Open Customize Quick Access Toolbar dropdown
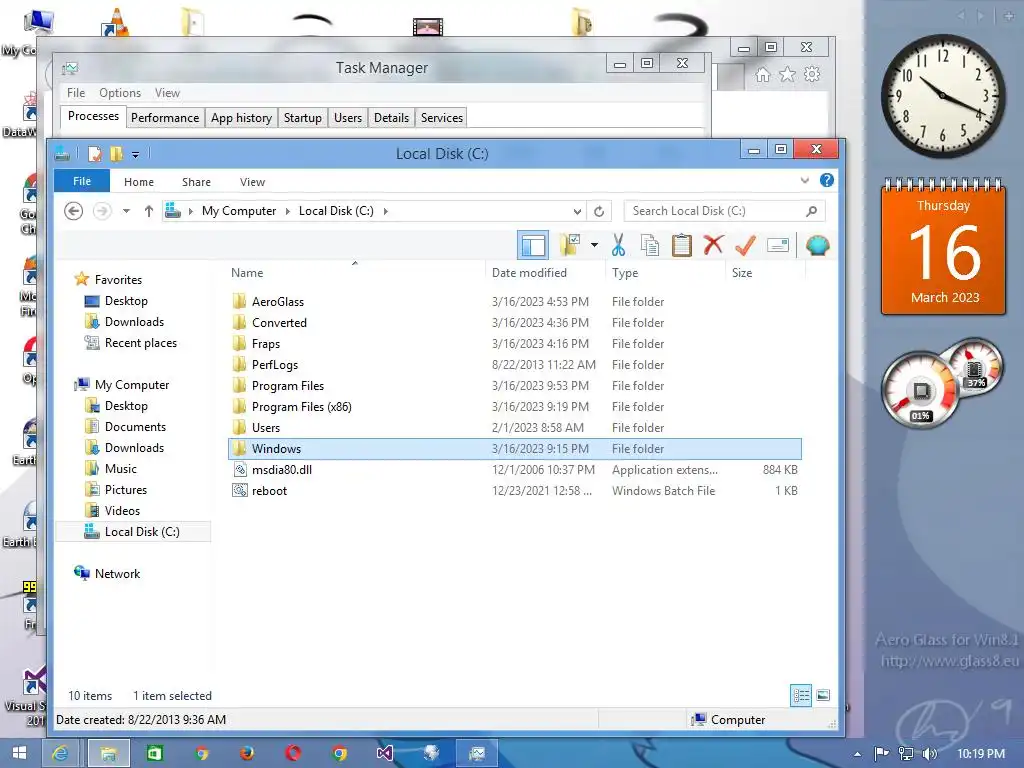The height and width of the screenshot is (768, 1024). click(135, 155)
